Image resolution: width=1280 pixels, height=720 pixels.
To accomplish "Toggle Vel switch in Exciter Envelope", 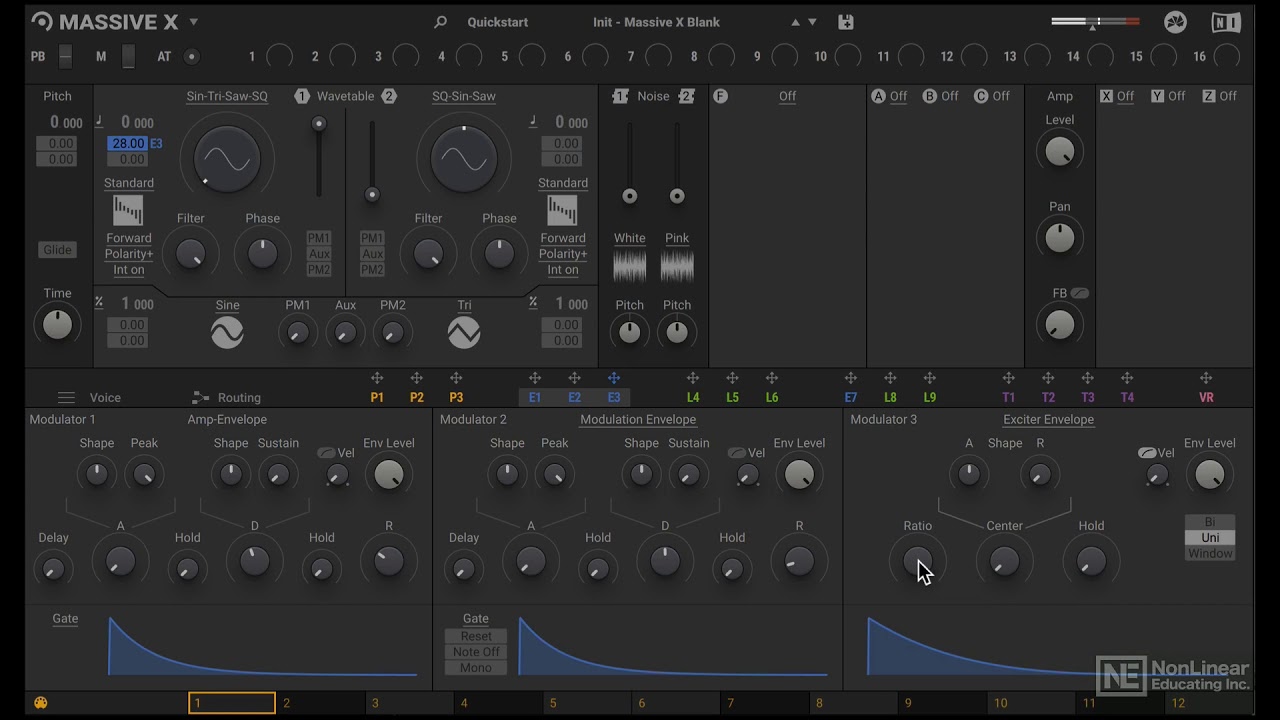I will pyautogui.click(x=1147, y=453).
